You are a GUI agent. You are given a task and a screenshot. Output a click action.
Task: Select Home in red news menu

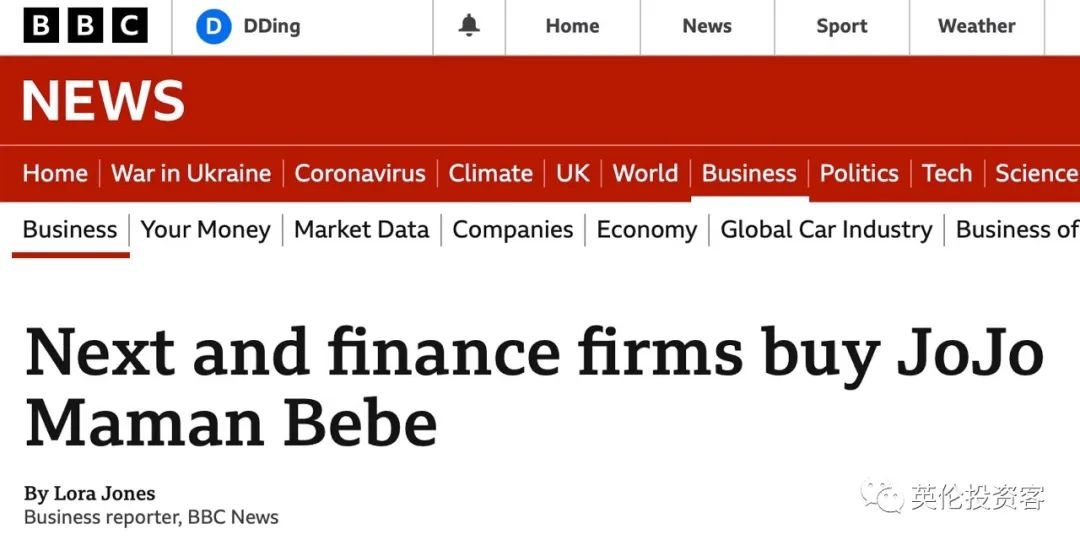tap(55, 173)
